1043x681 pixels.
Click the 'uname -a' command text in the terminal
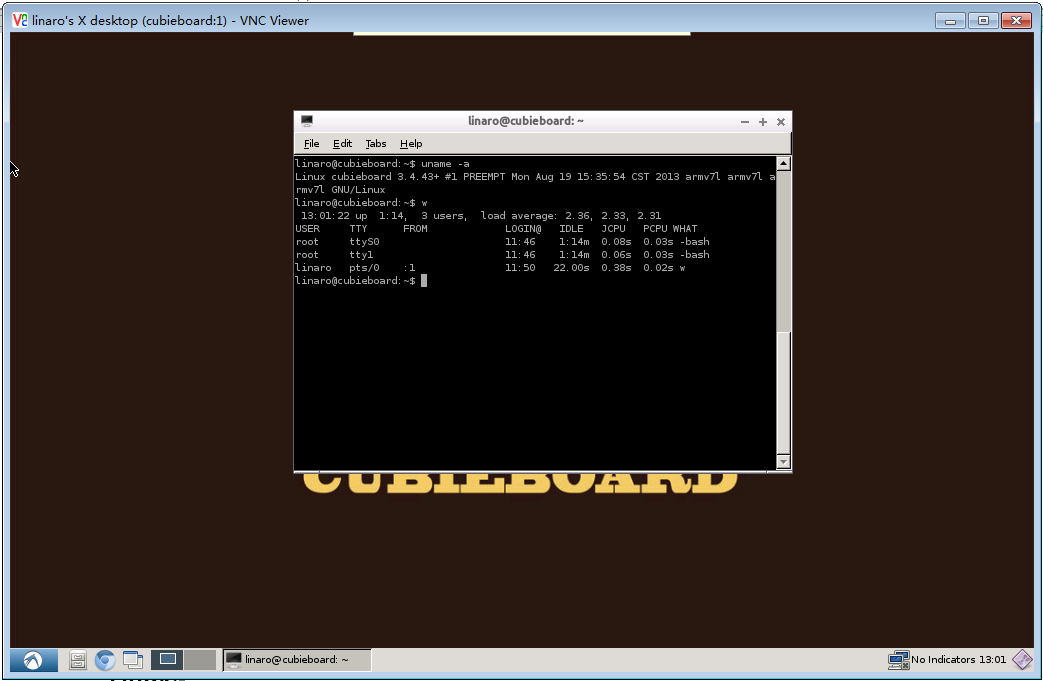(x=445, y=164)
